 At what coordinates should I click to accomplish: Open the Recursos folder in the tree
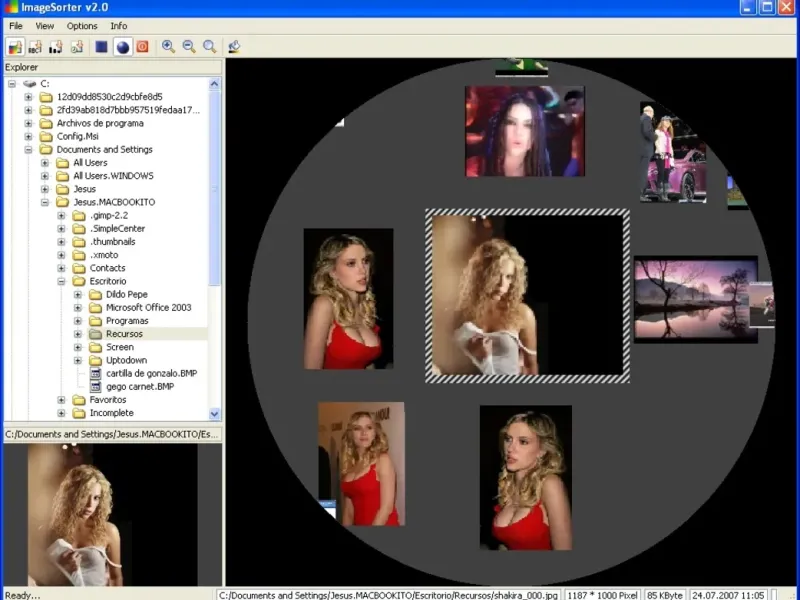coord(124,334)
